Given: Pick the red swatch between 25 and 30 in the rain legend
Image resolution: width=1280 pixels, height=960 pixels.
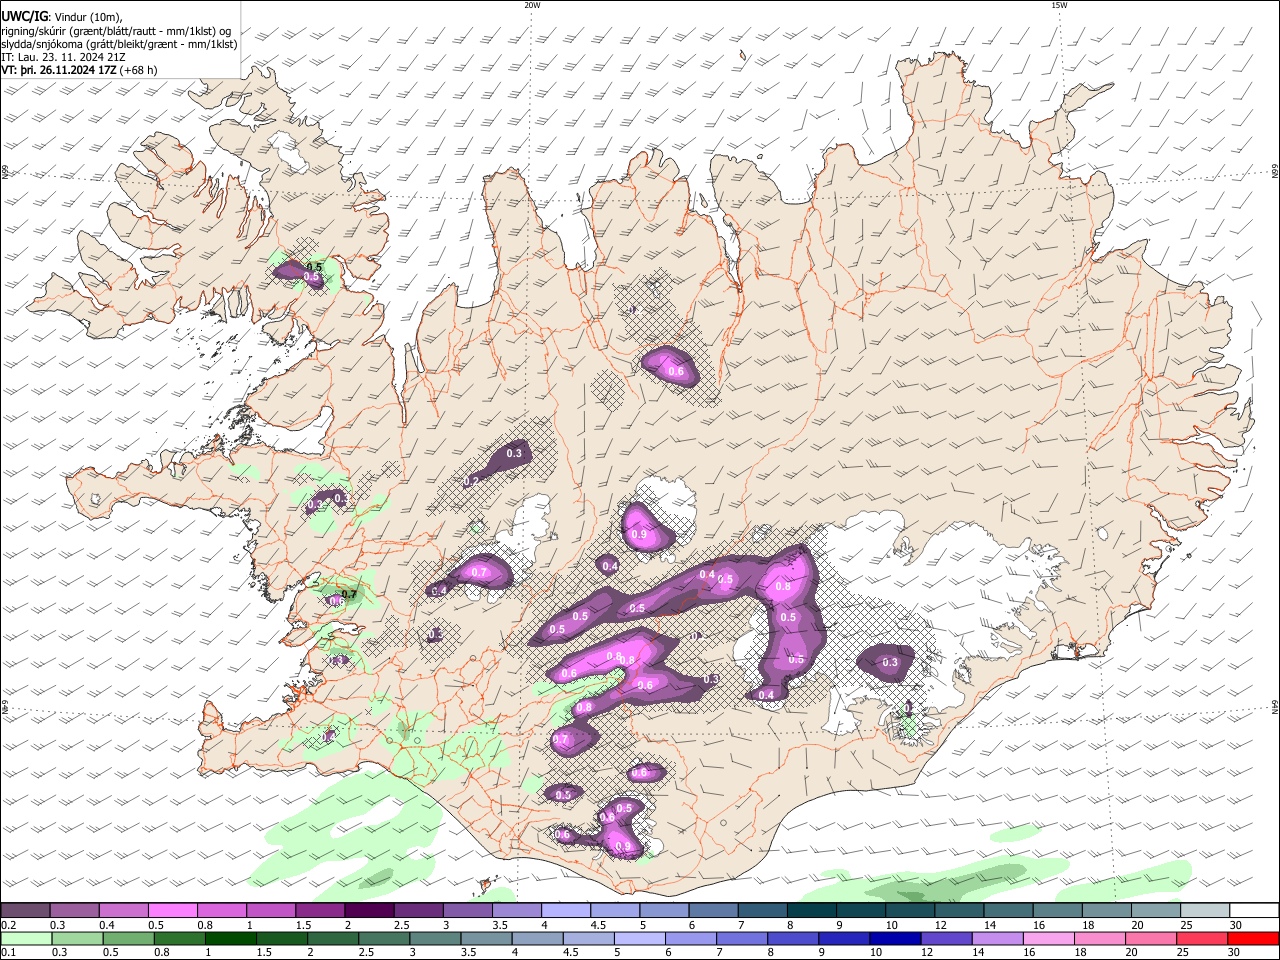Looking at the screenshot, I should 1201,938.
